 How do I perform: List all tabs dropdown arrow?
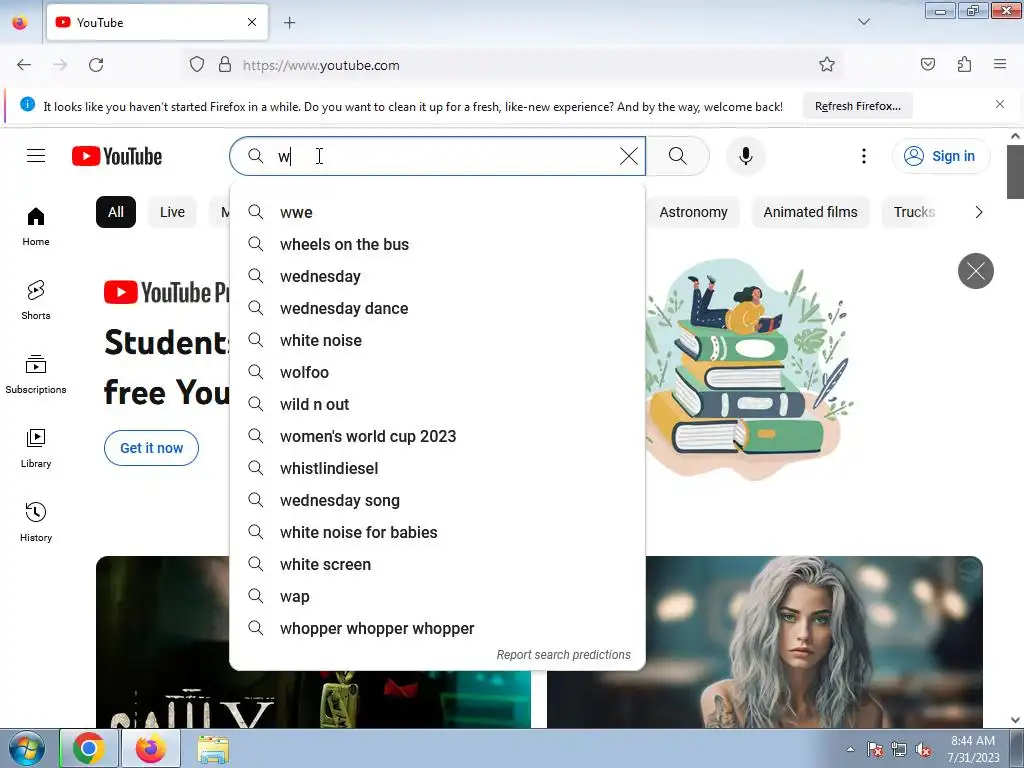tap(863, 22)
